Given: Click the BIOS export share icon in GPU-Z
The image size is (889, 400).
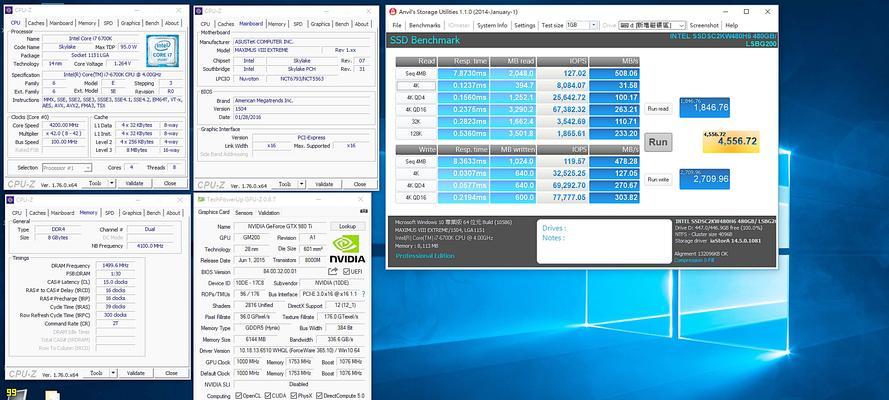Looking at the screenshot, I should (333, 271).
